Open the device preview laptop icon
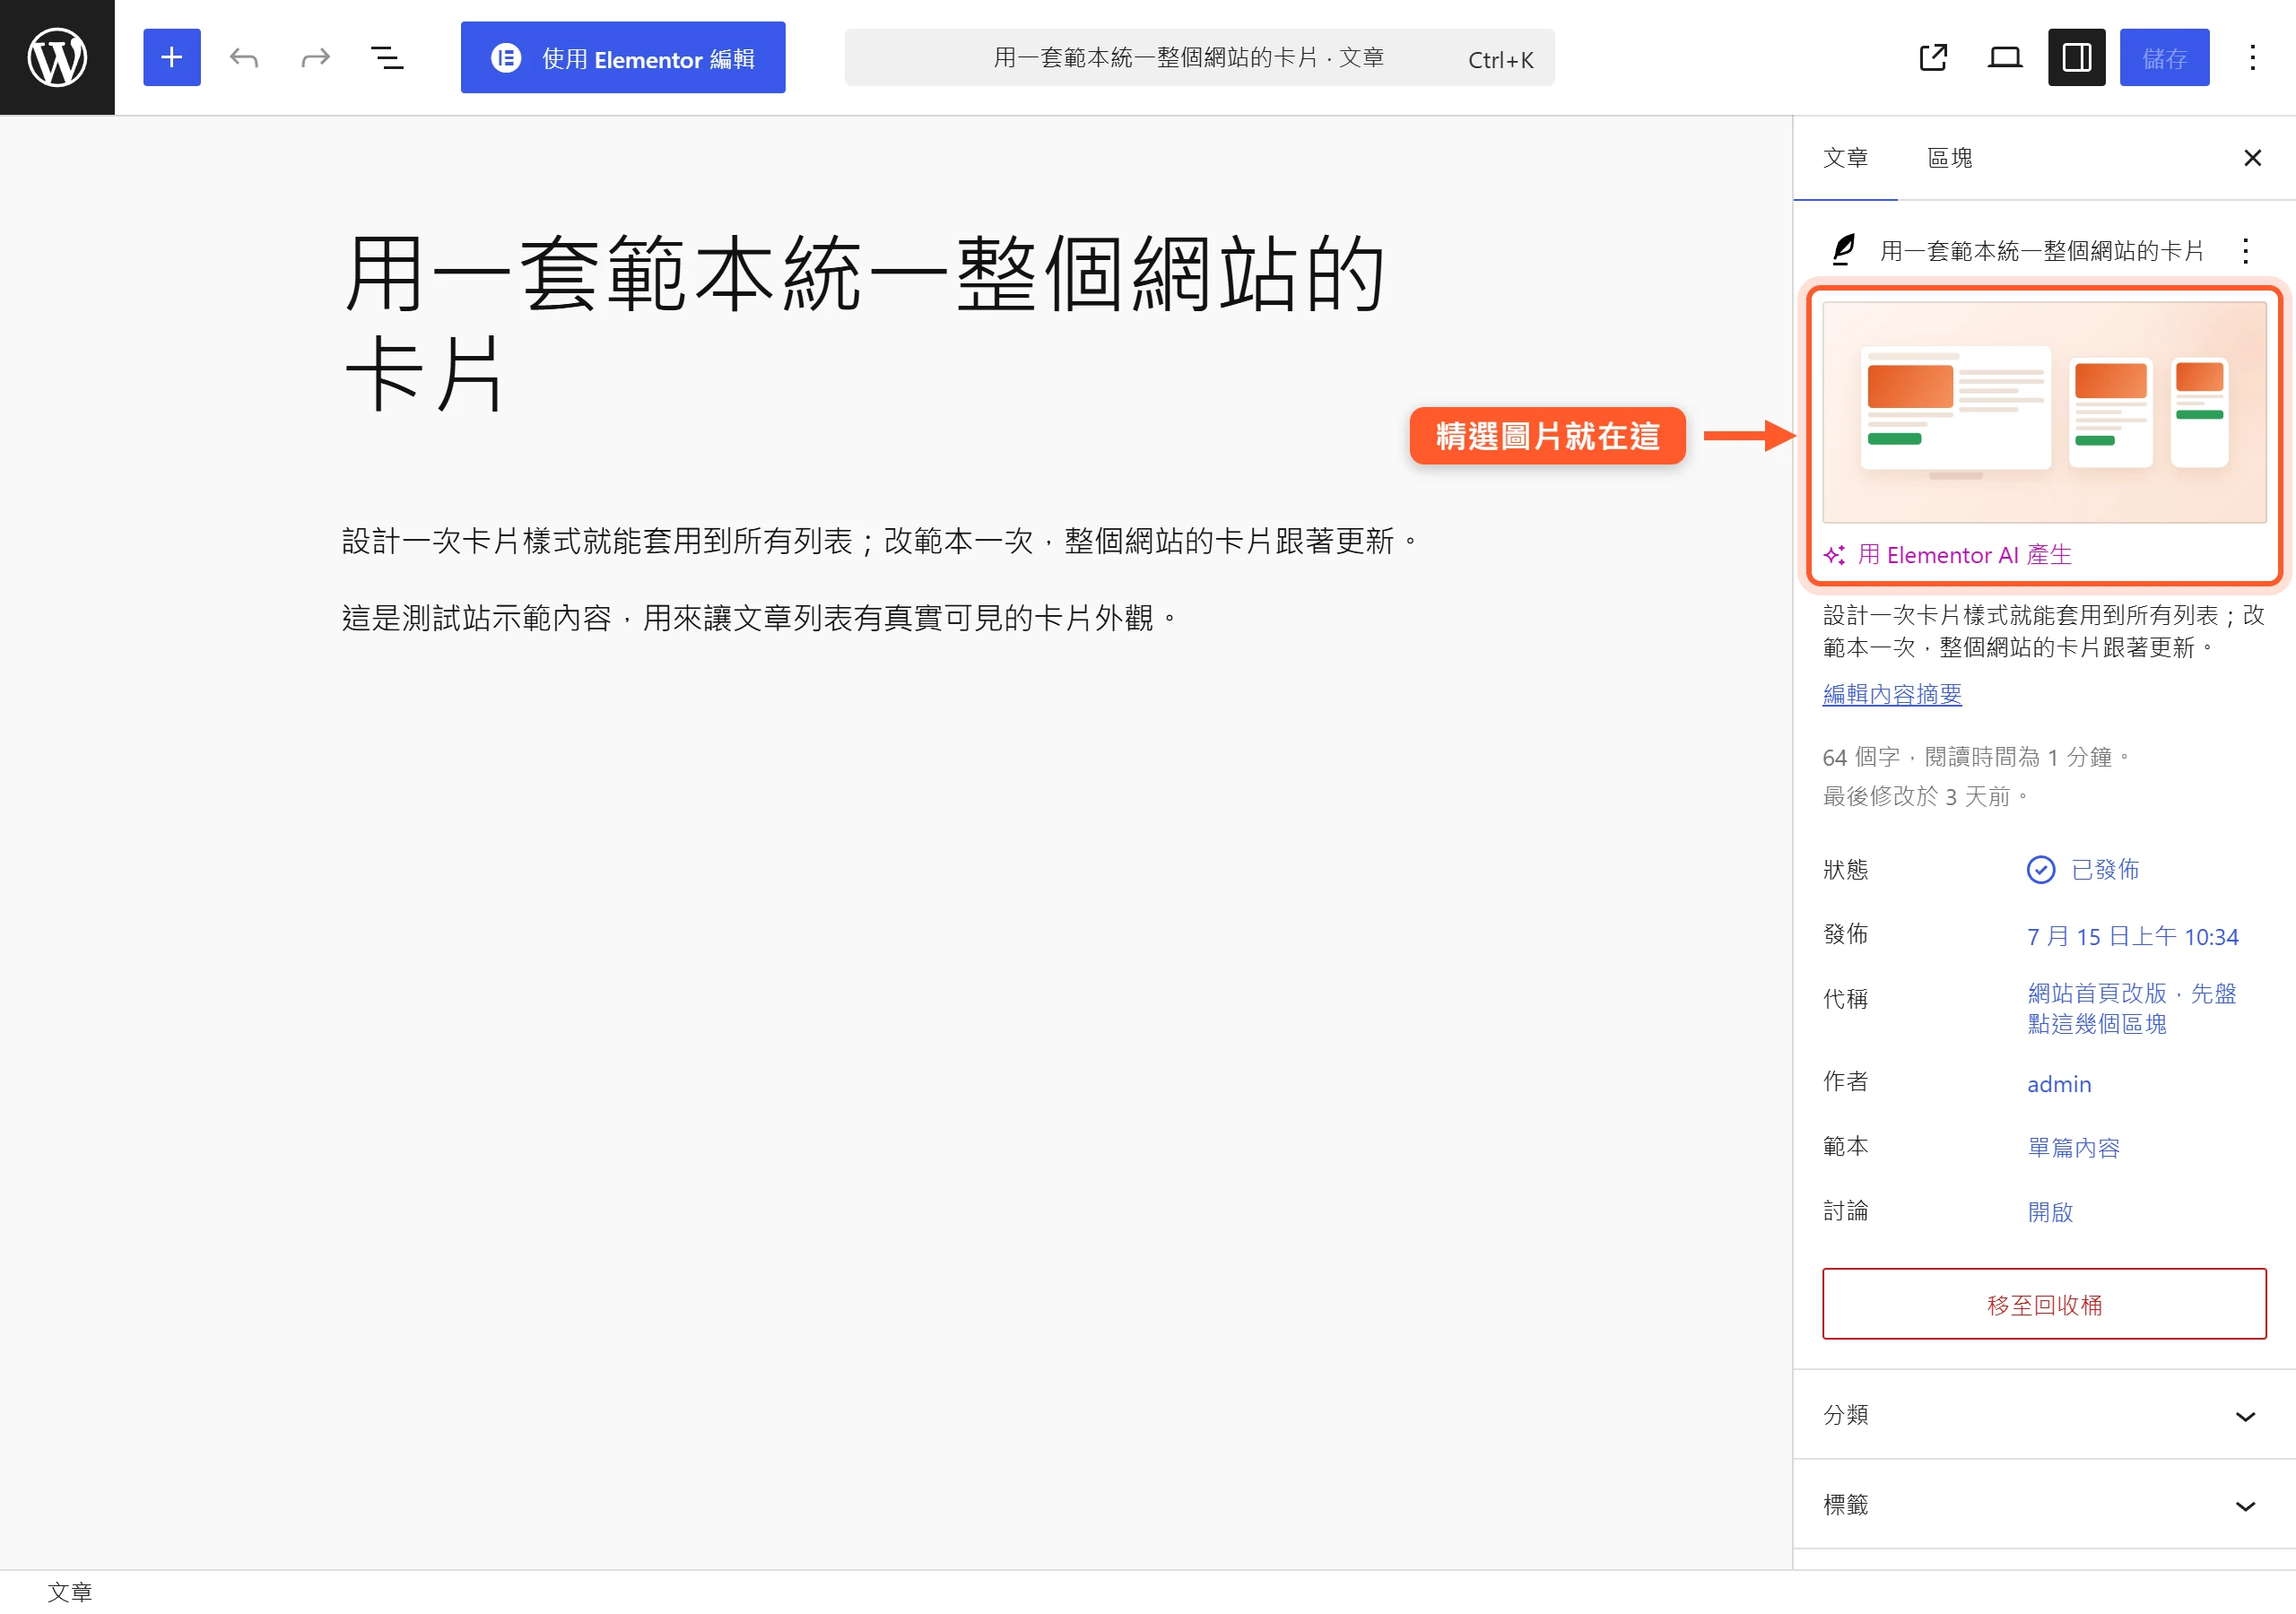The height and width of the screenshot is (1614, 2296). click(2005, 57)
